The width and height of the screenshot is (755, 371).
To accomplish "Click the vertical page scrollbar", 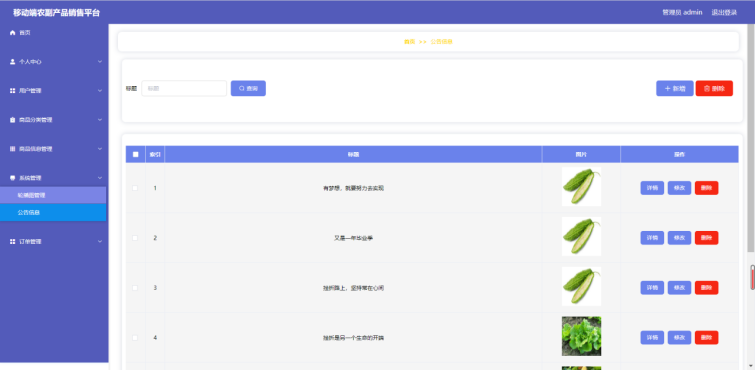I will point(751,137).
